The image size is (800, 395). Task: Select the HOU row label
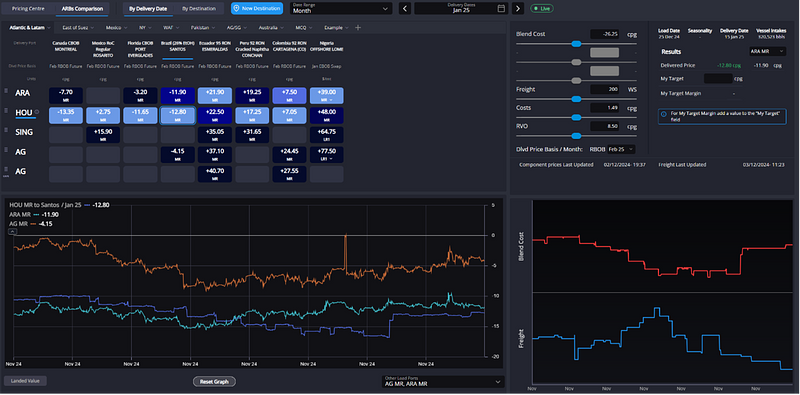(24, 113)
